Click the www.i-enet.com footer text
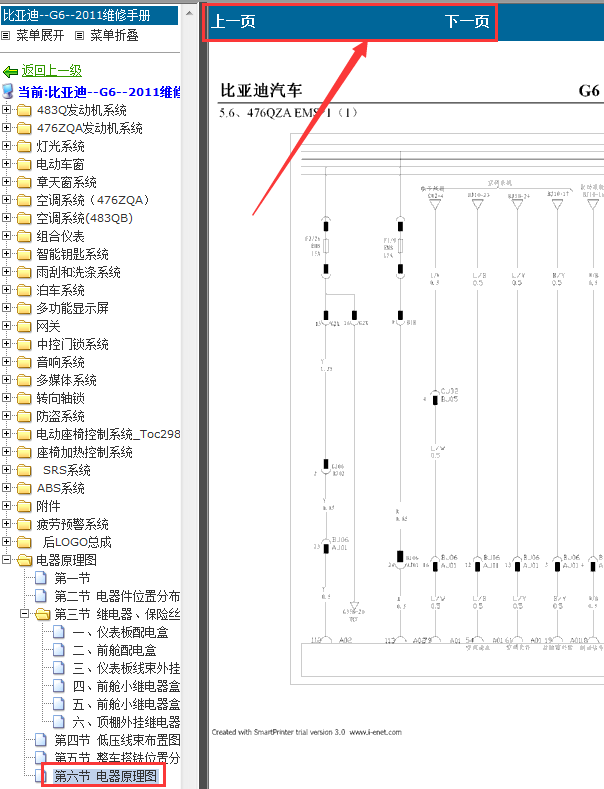 pos(375,732)
